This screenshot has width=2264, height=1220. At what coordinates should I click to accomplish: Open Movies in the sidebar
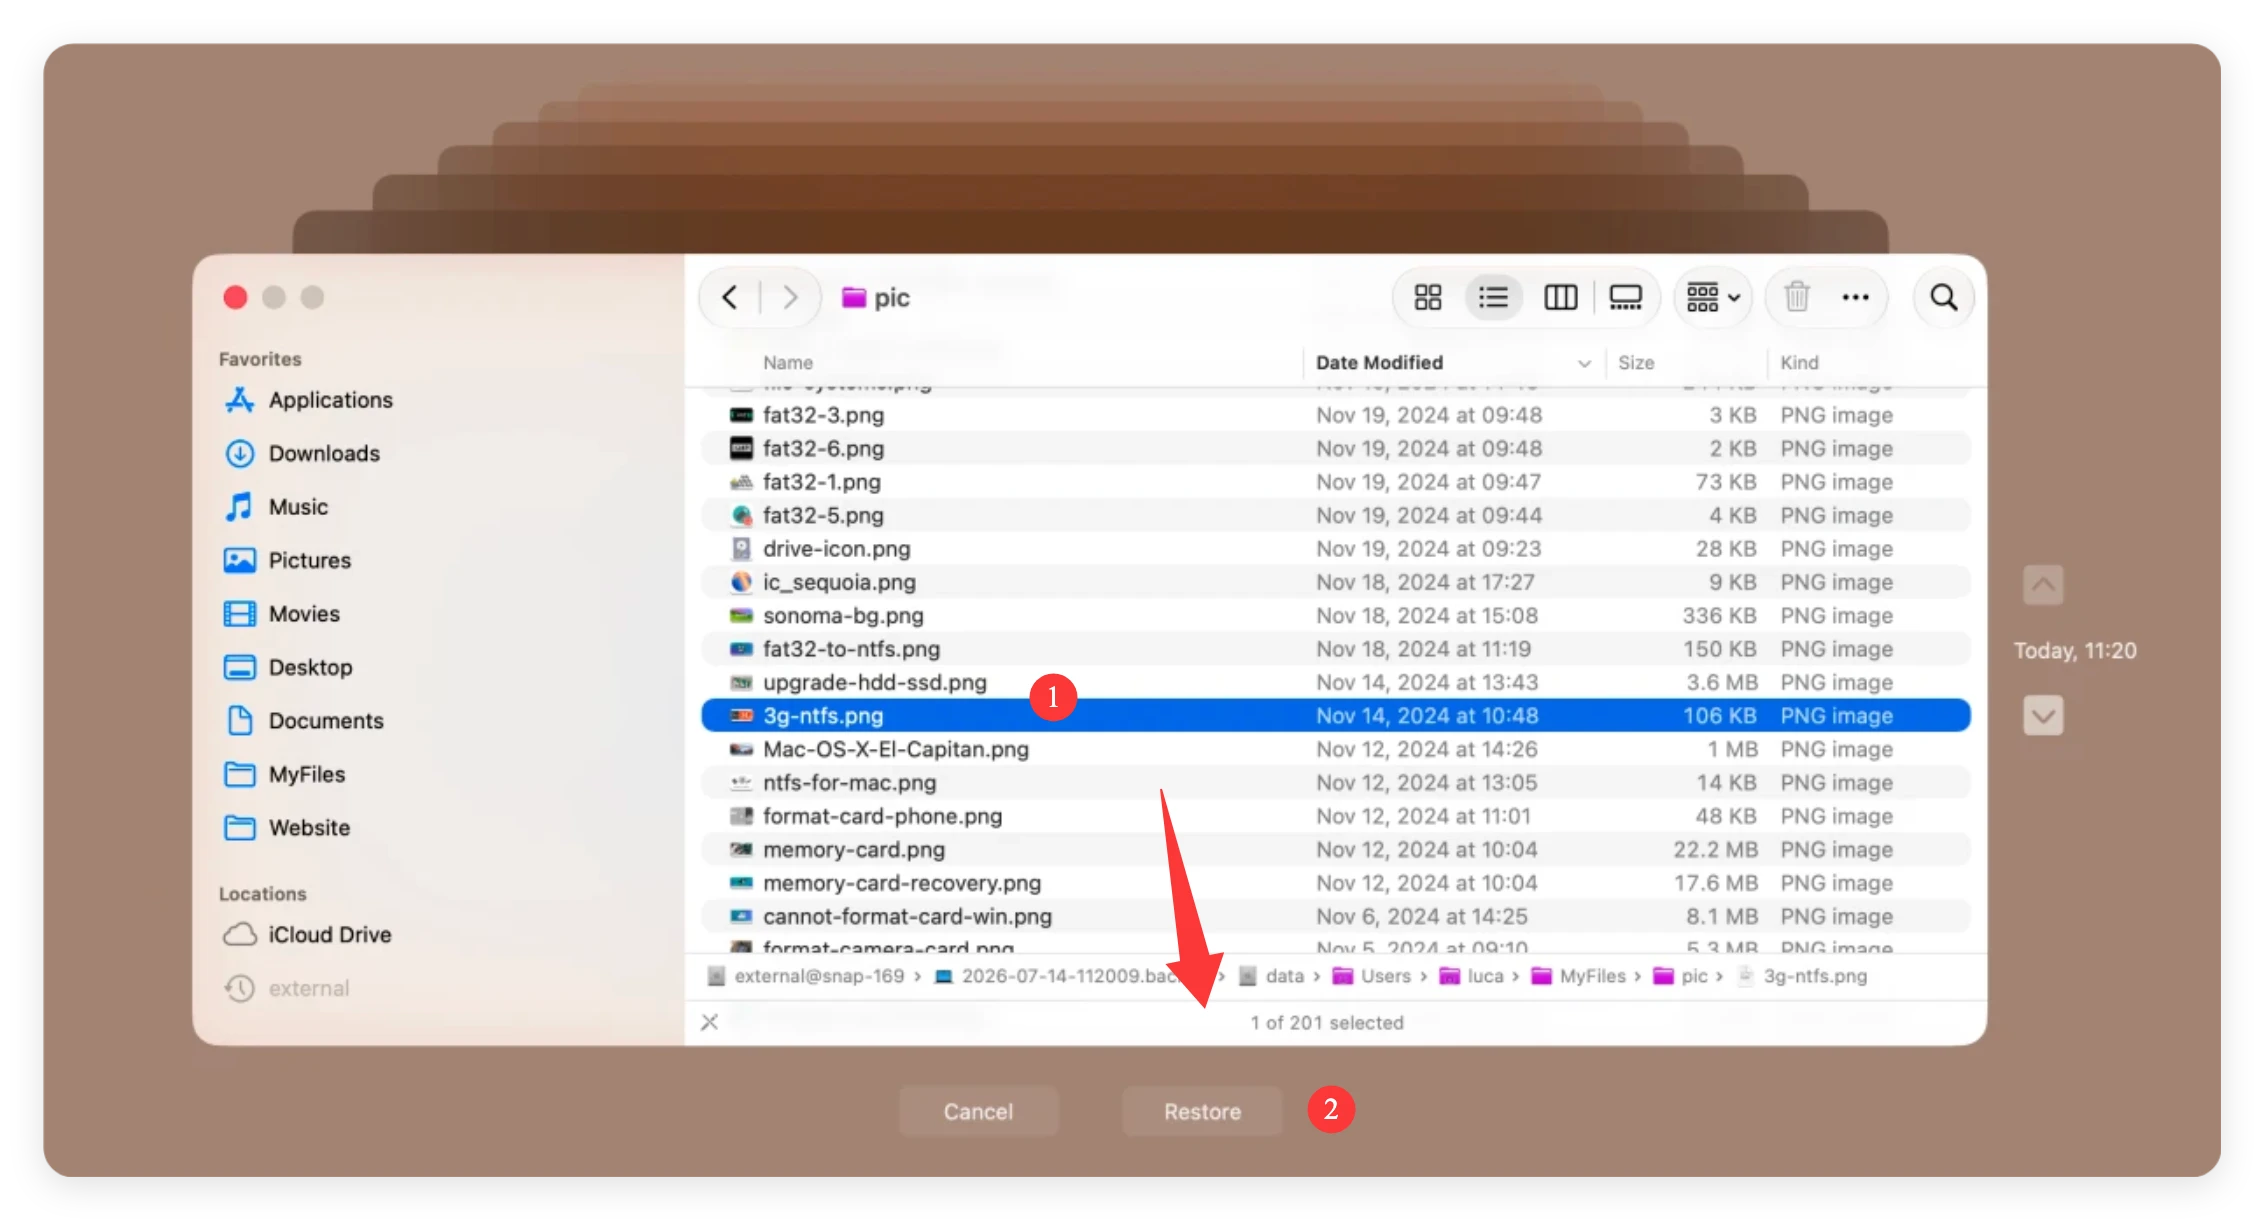tap(282, 614)
